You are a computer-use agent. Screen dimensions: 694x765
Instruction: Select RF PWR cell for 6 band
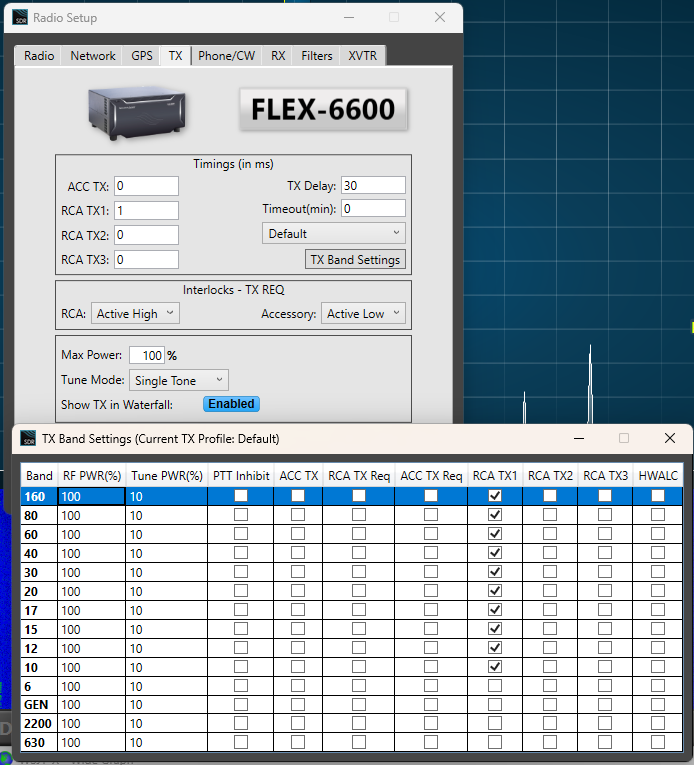(92, 686)
